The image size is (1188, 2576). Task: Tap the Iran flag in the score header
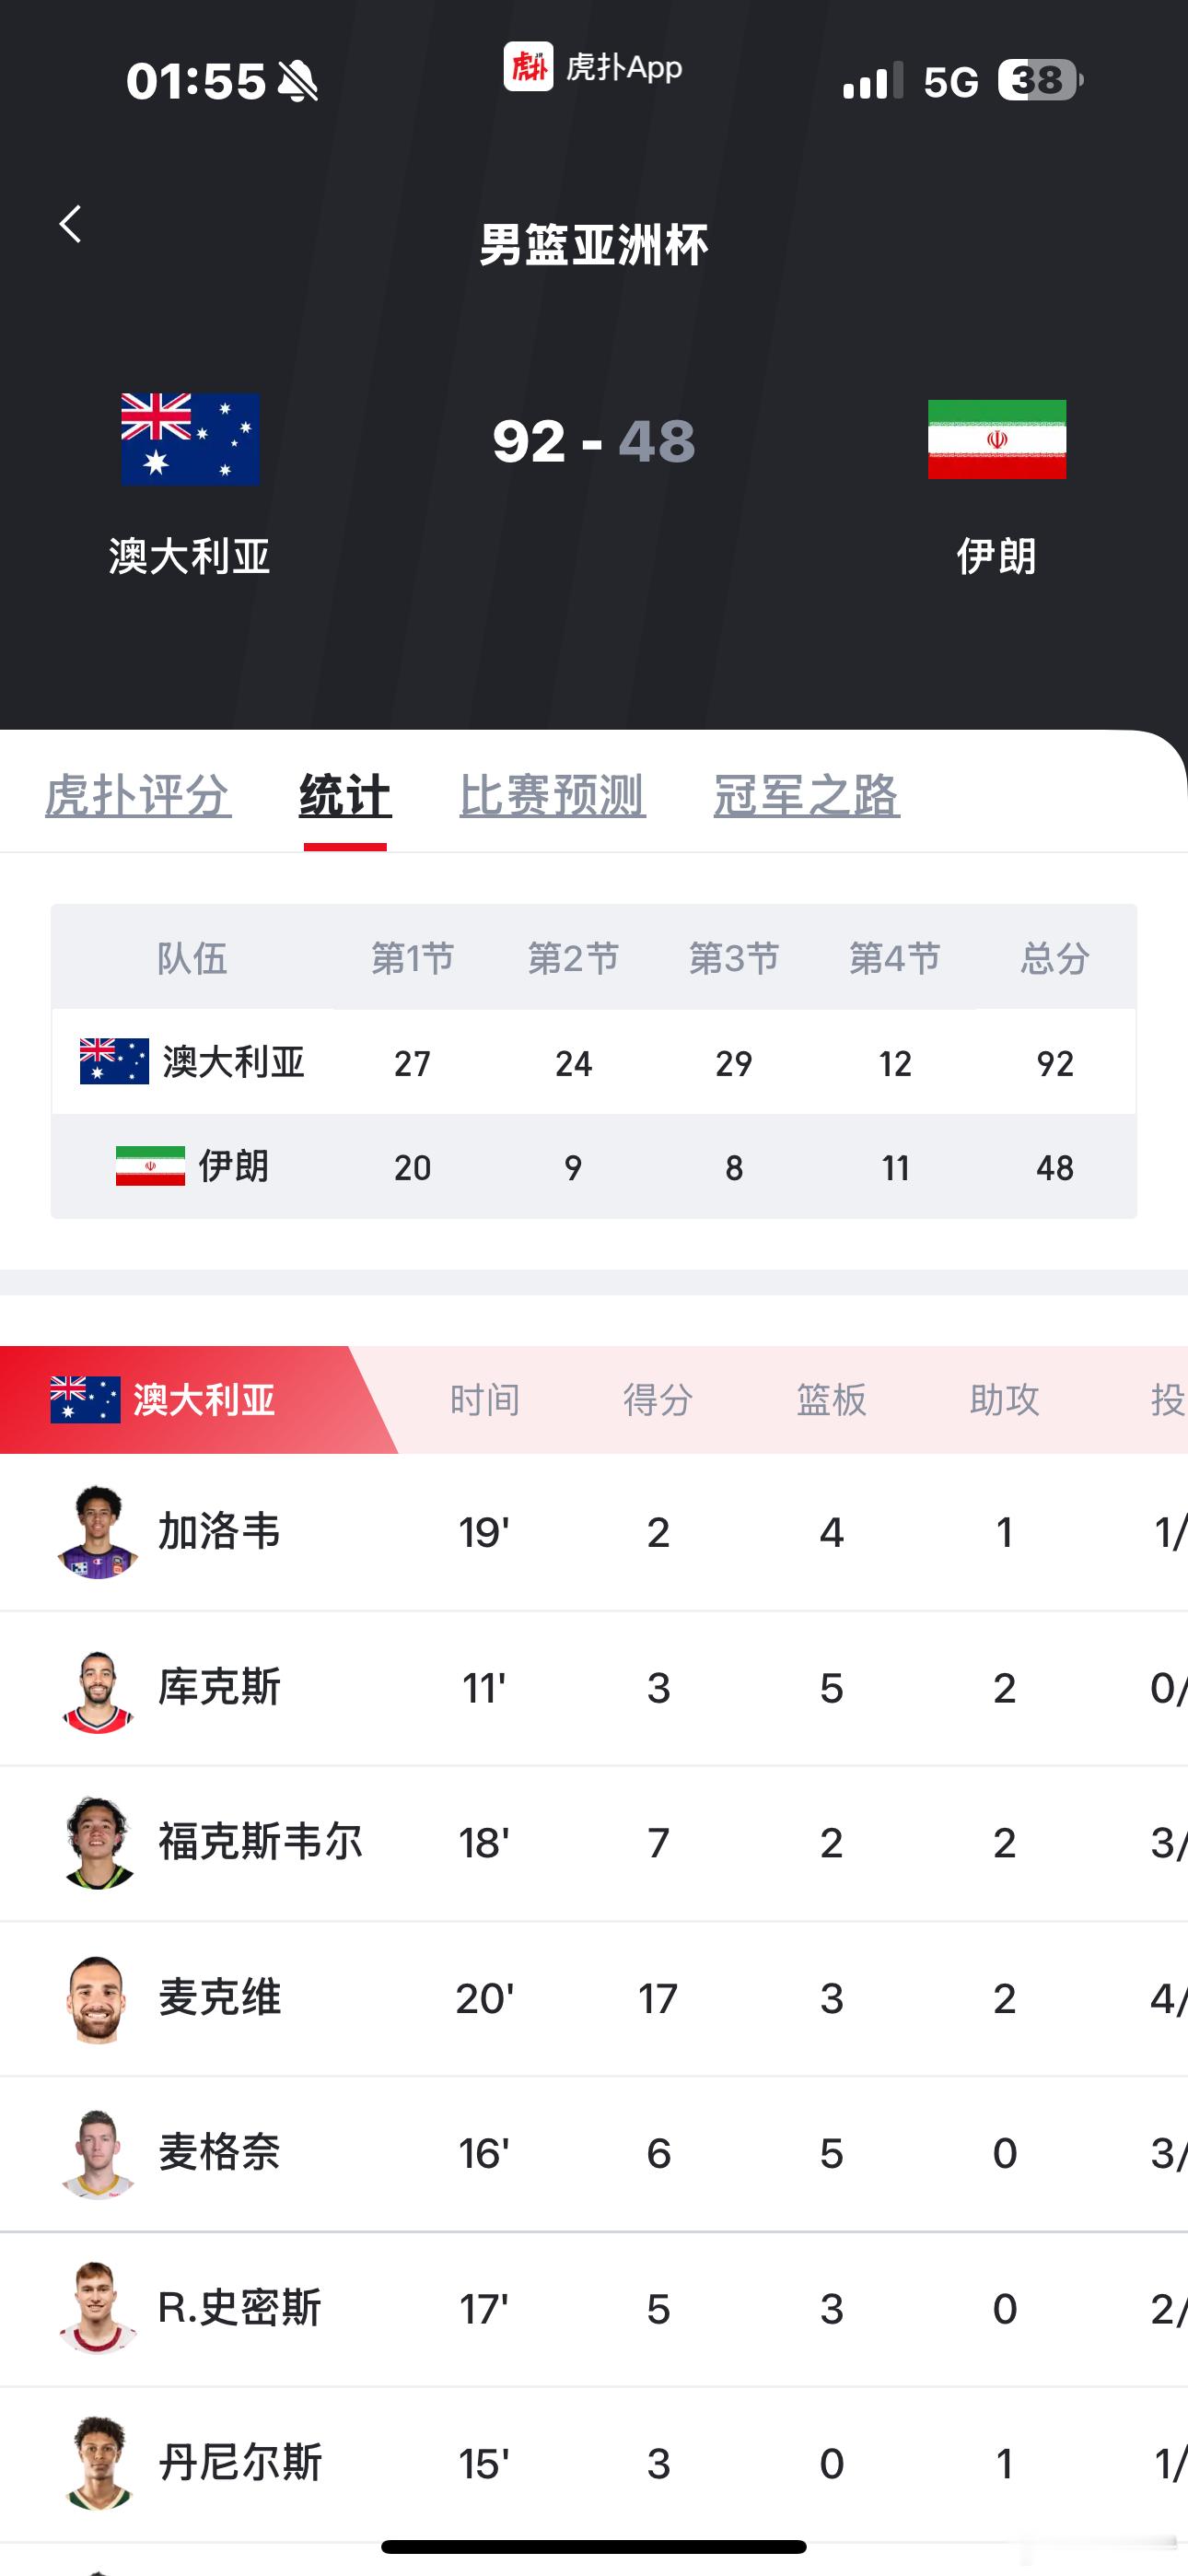(x=996, y=439)
